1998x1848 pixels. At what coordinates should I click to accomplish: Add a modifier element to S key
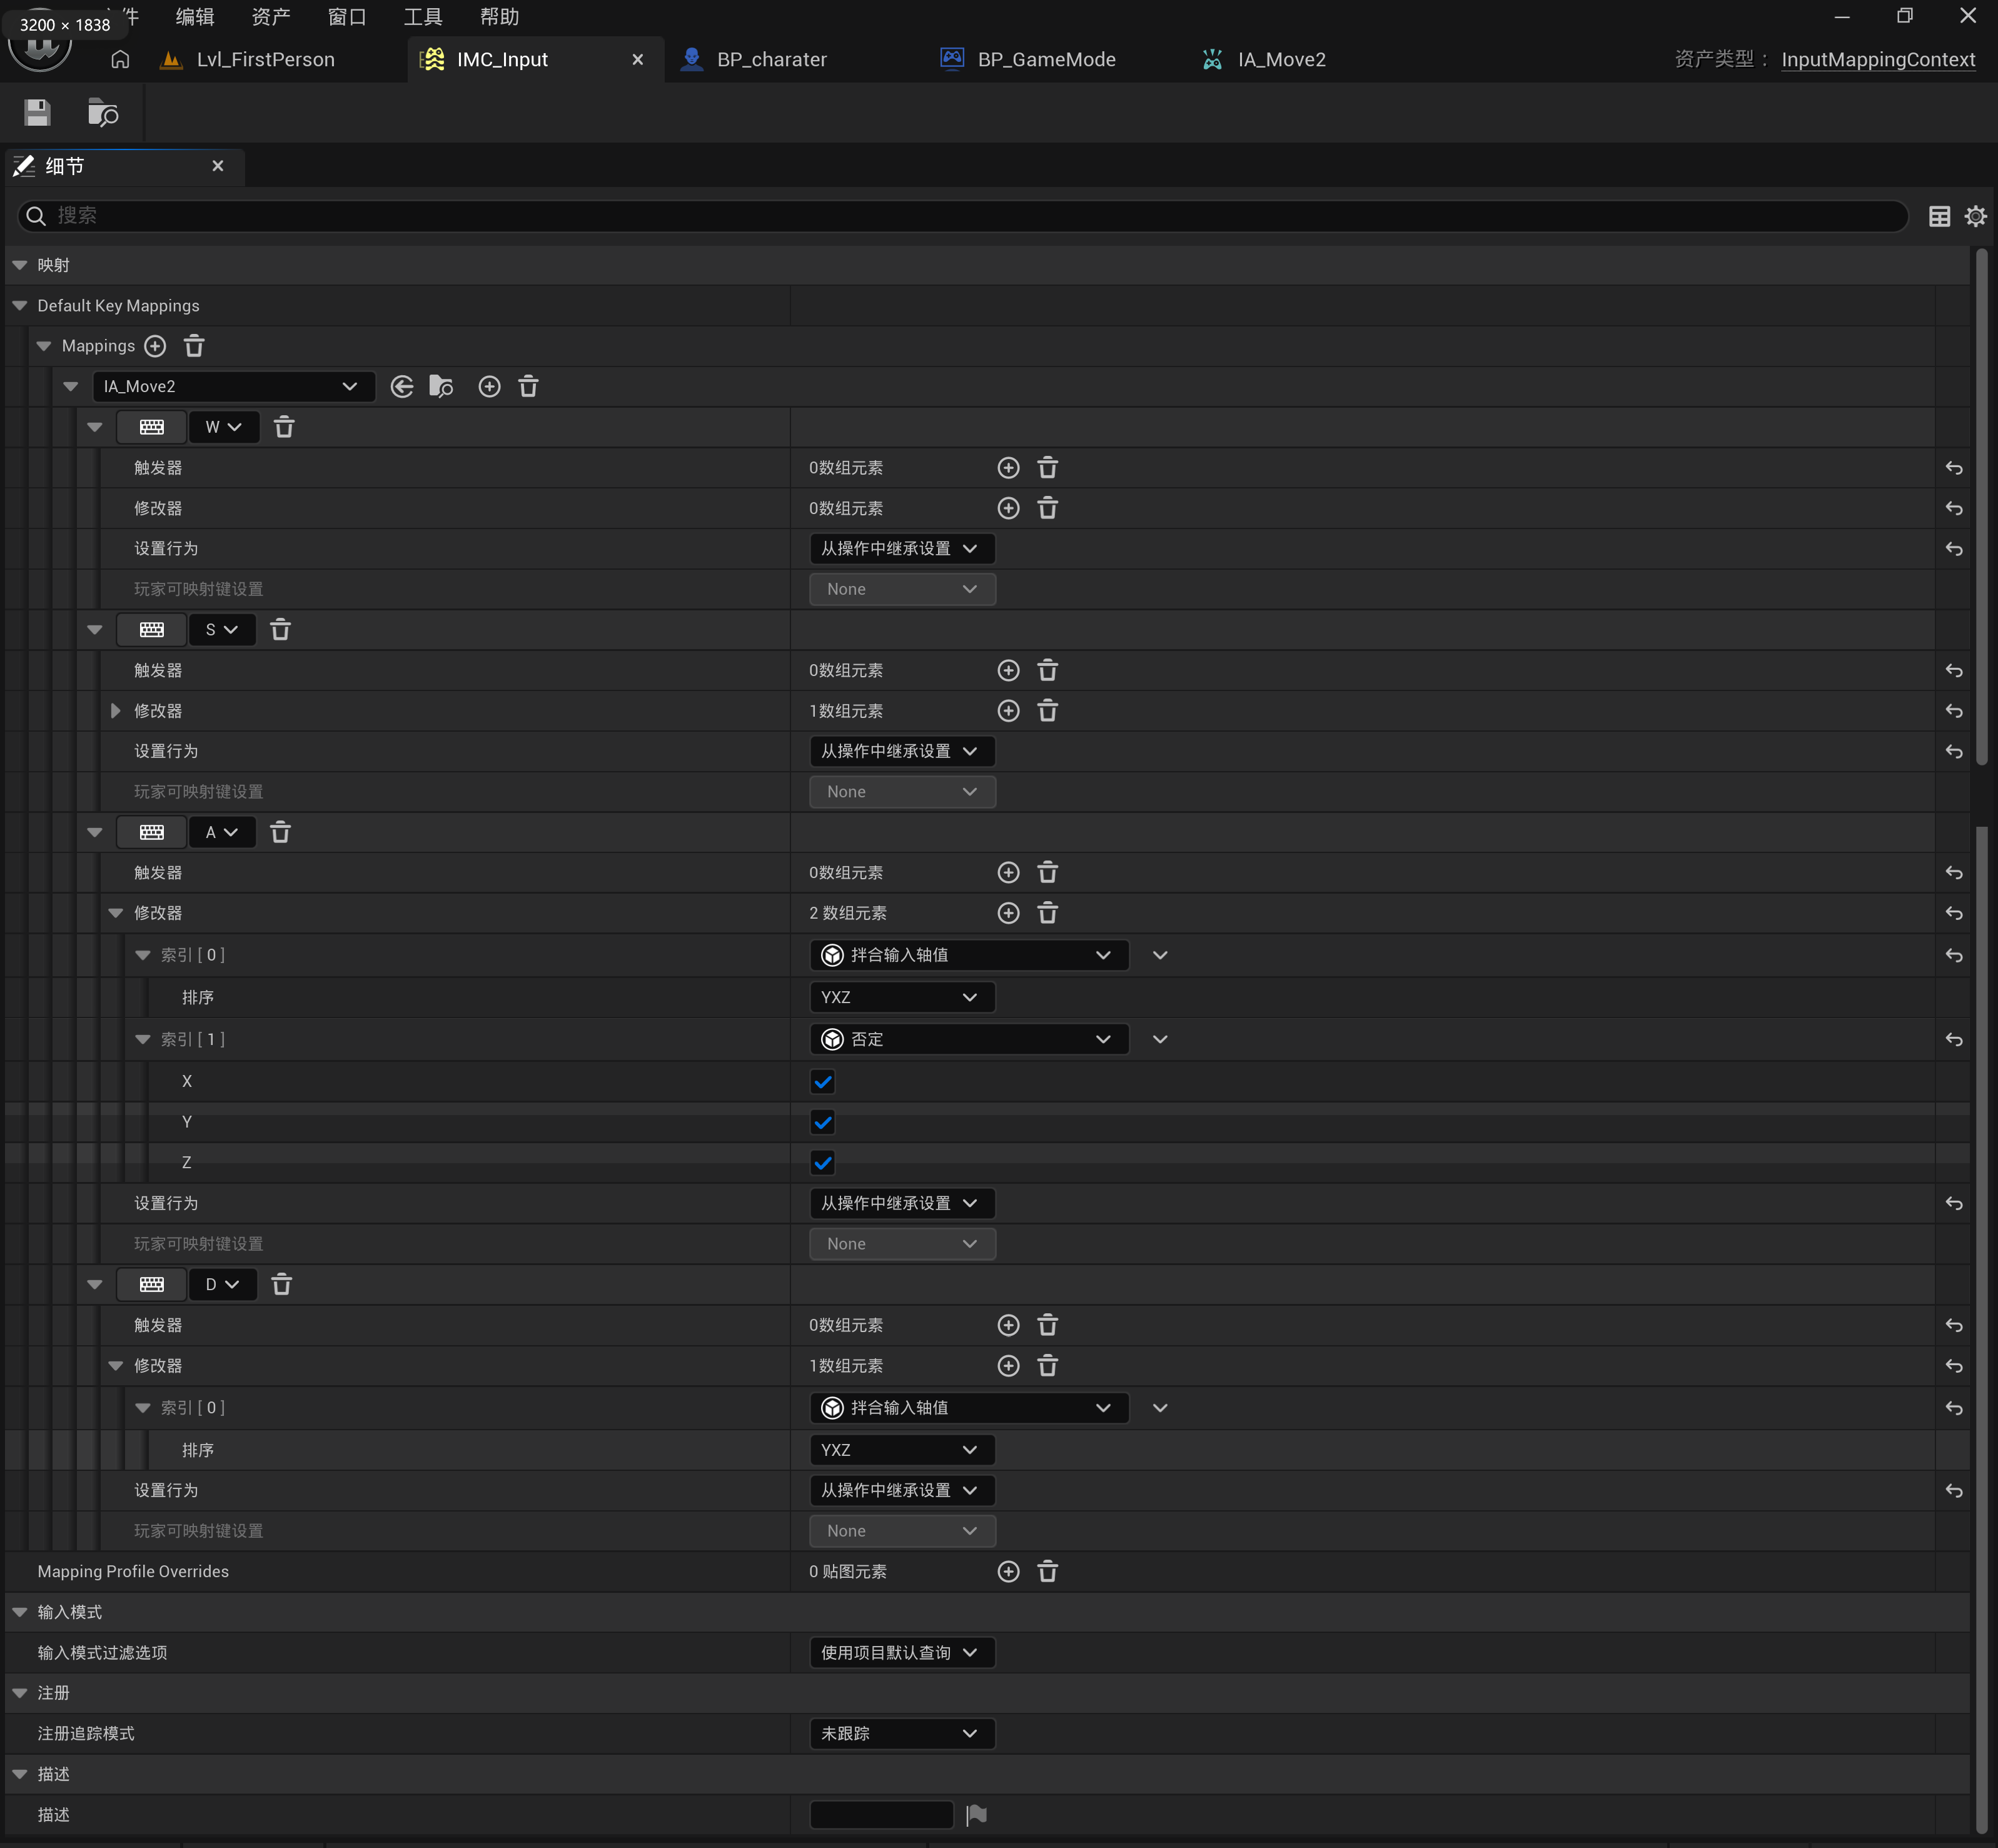[1008, 711]
